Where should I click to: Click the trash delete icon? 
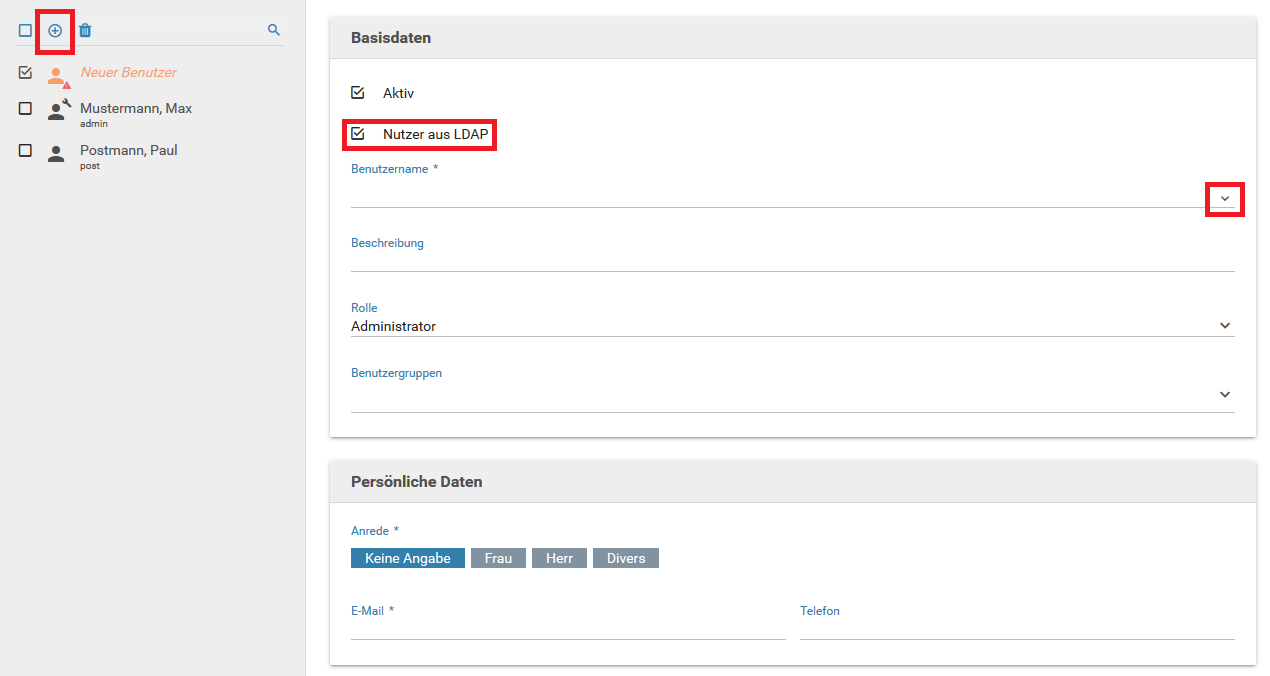pos(85,31)
